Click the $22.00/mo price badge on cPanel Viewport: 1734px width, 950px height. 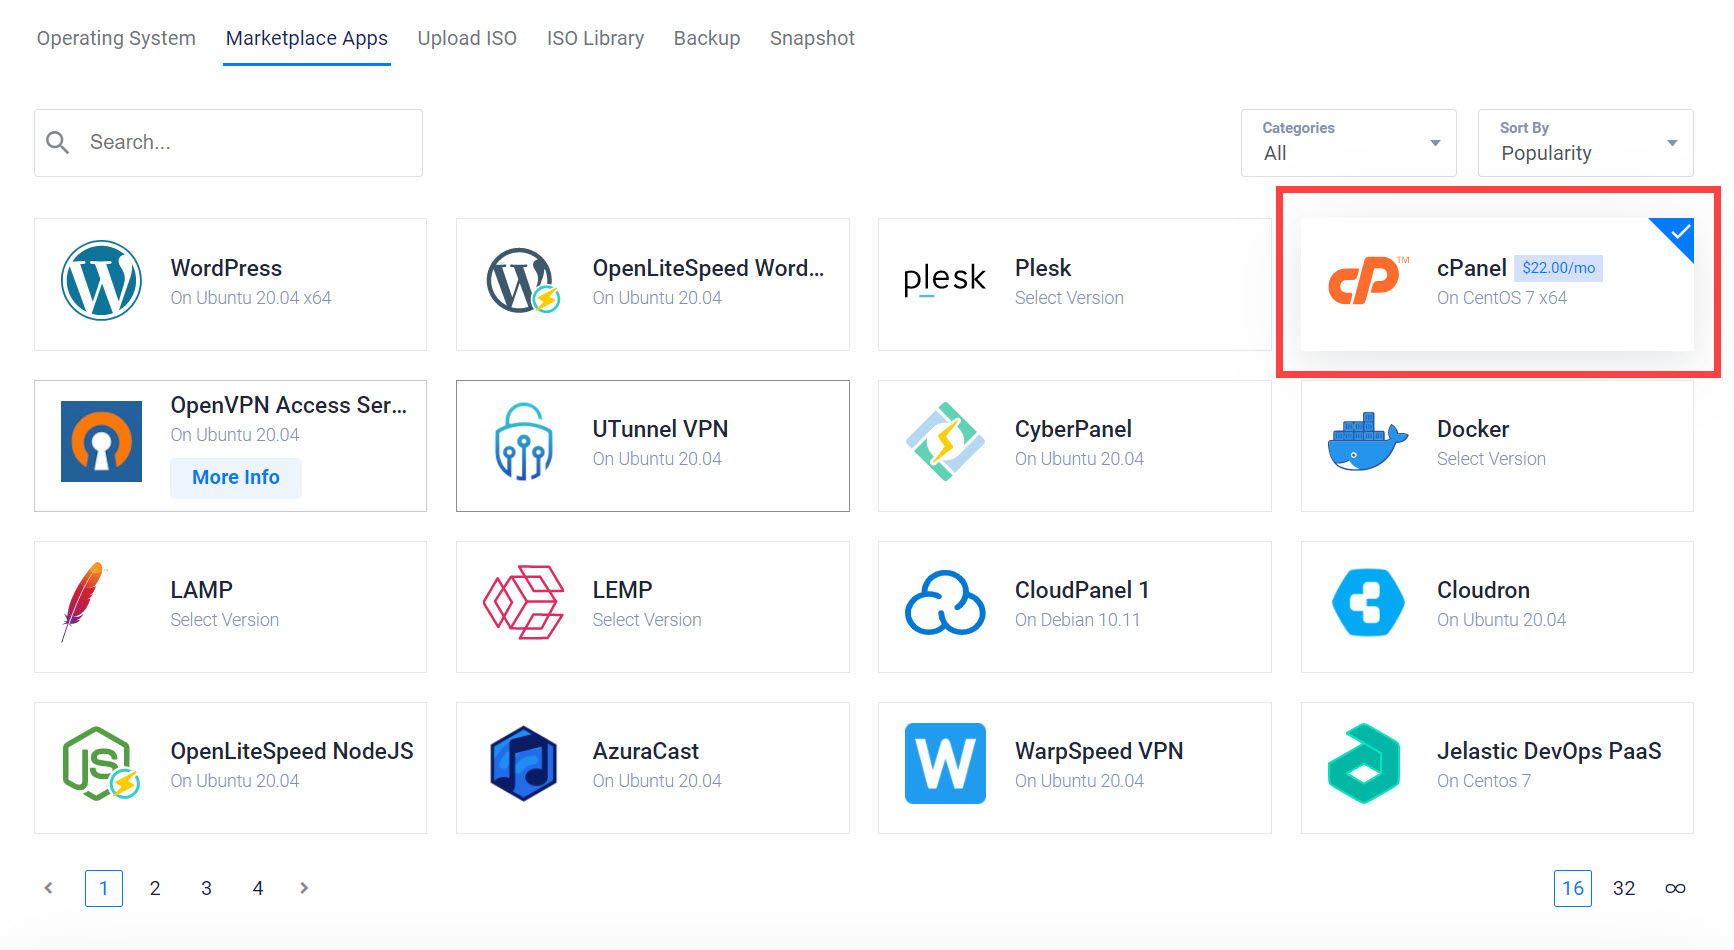(x=1559, y=268)
